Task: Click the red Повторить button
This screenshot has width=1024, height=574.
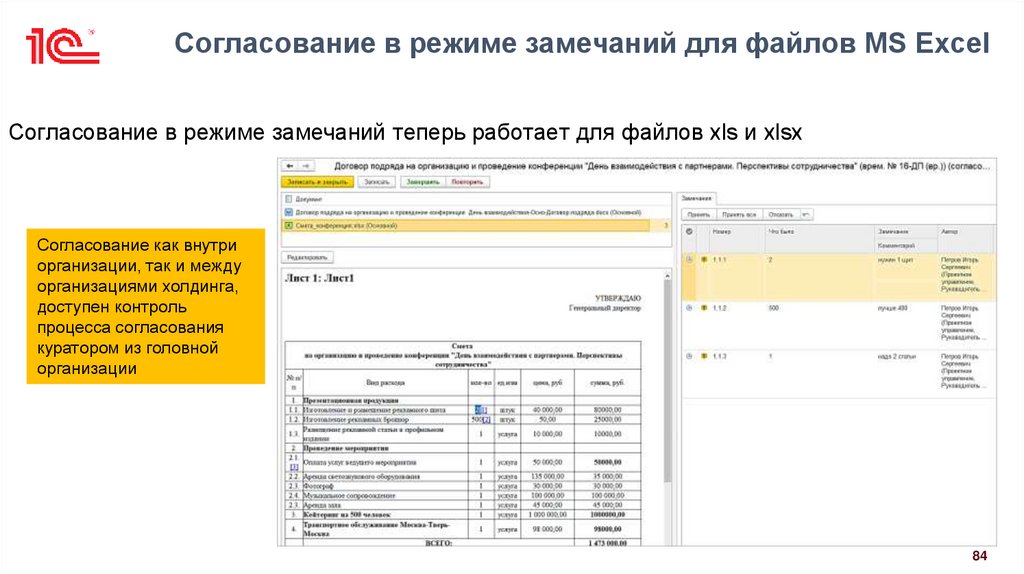Action: pyautogui.click(x=468, y=182)
